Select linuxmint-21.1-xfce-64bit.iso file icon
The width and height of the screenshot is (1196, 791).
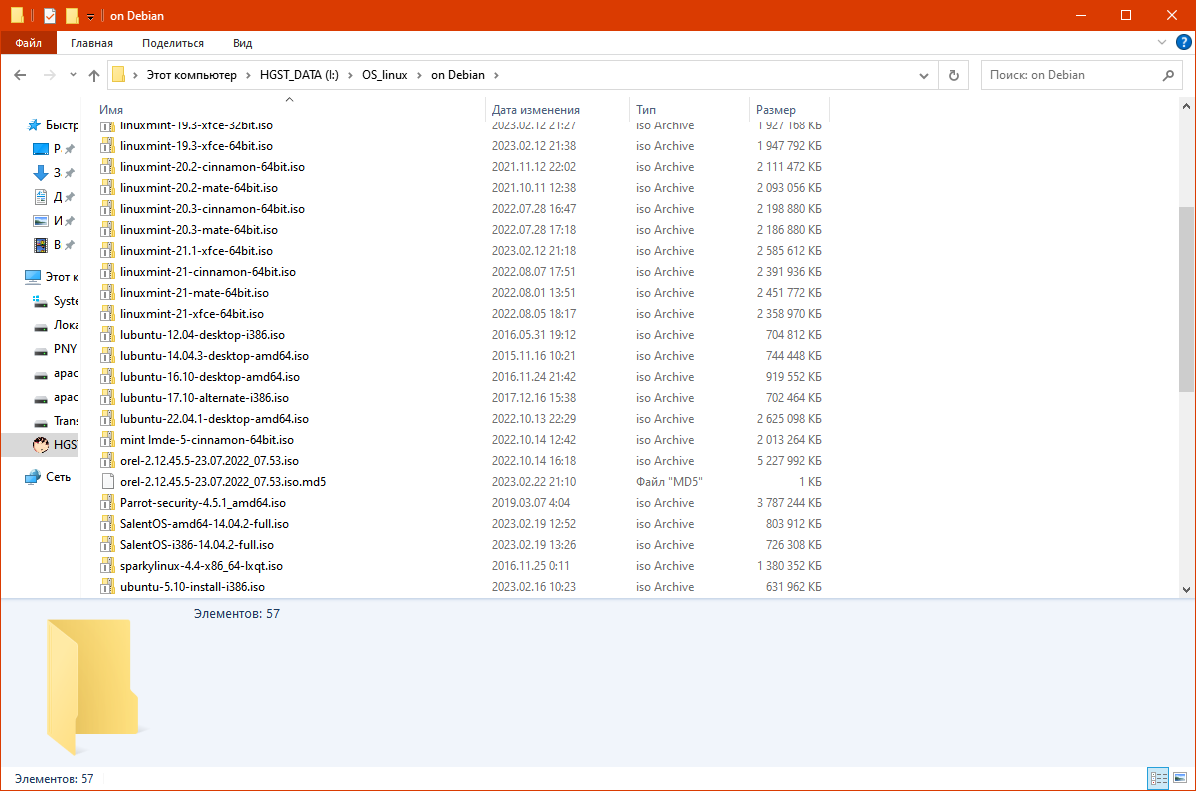click(x=108, y=250)
